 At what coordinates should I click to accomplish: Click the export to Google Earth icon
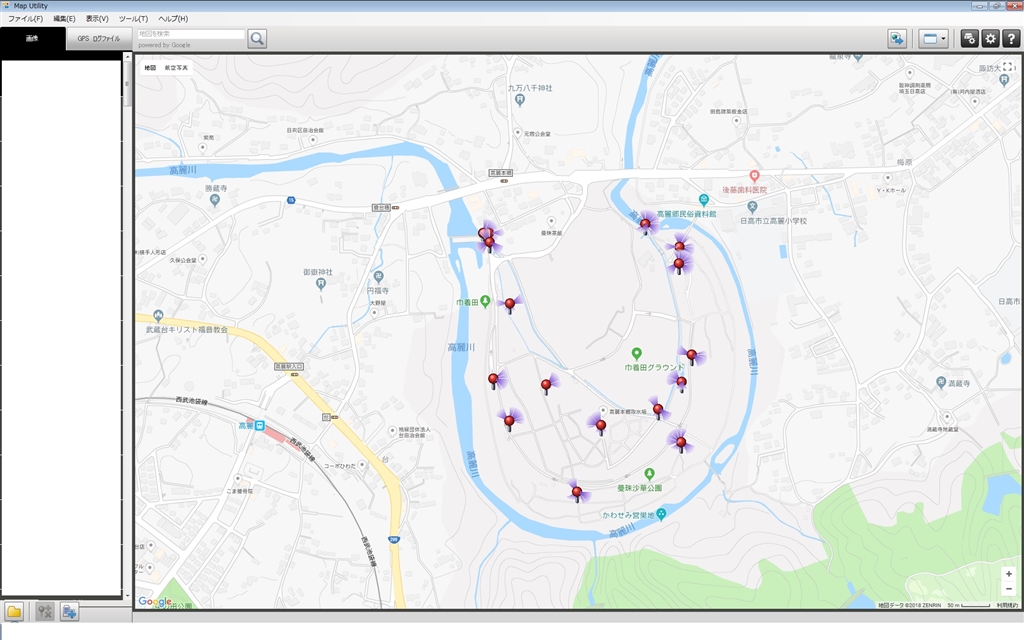tap(897, 39)
